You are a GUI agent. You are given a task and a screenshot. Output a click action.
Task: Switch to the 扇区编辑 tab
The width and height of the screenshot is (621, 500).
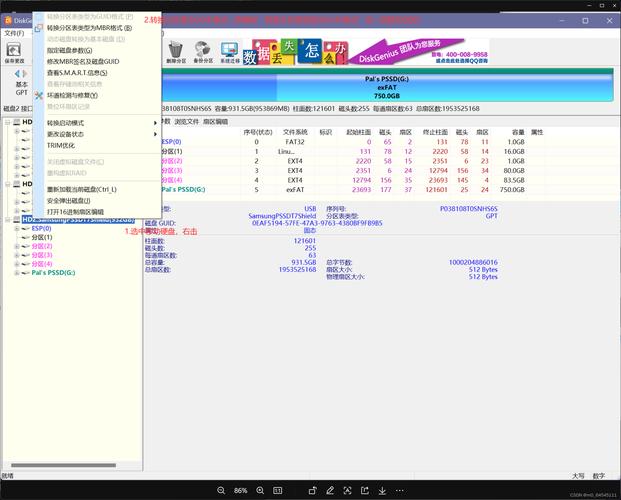click(216, 121)
